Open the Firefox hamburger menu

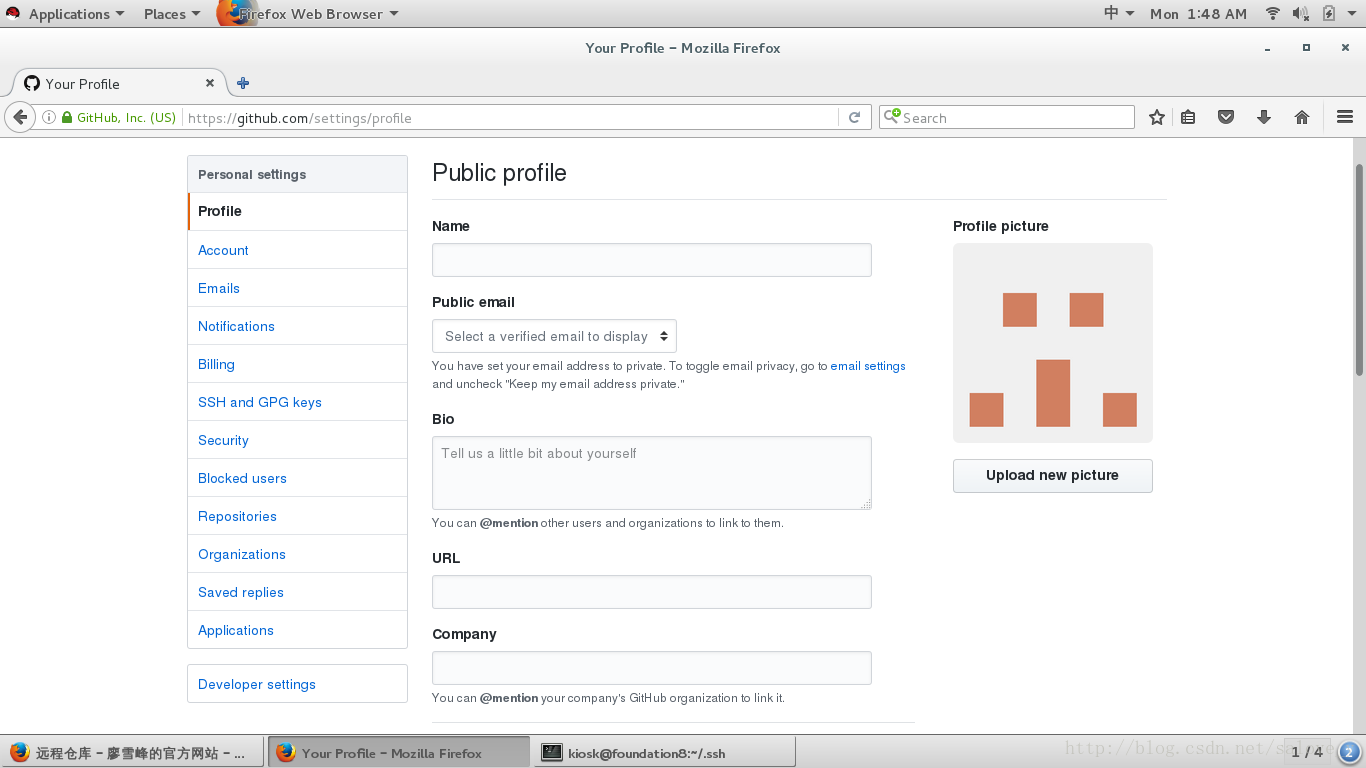coord(1345,117)
